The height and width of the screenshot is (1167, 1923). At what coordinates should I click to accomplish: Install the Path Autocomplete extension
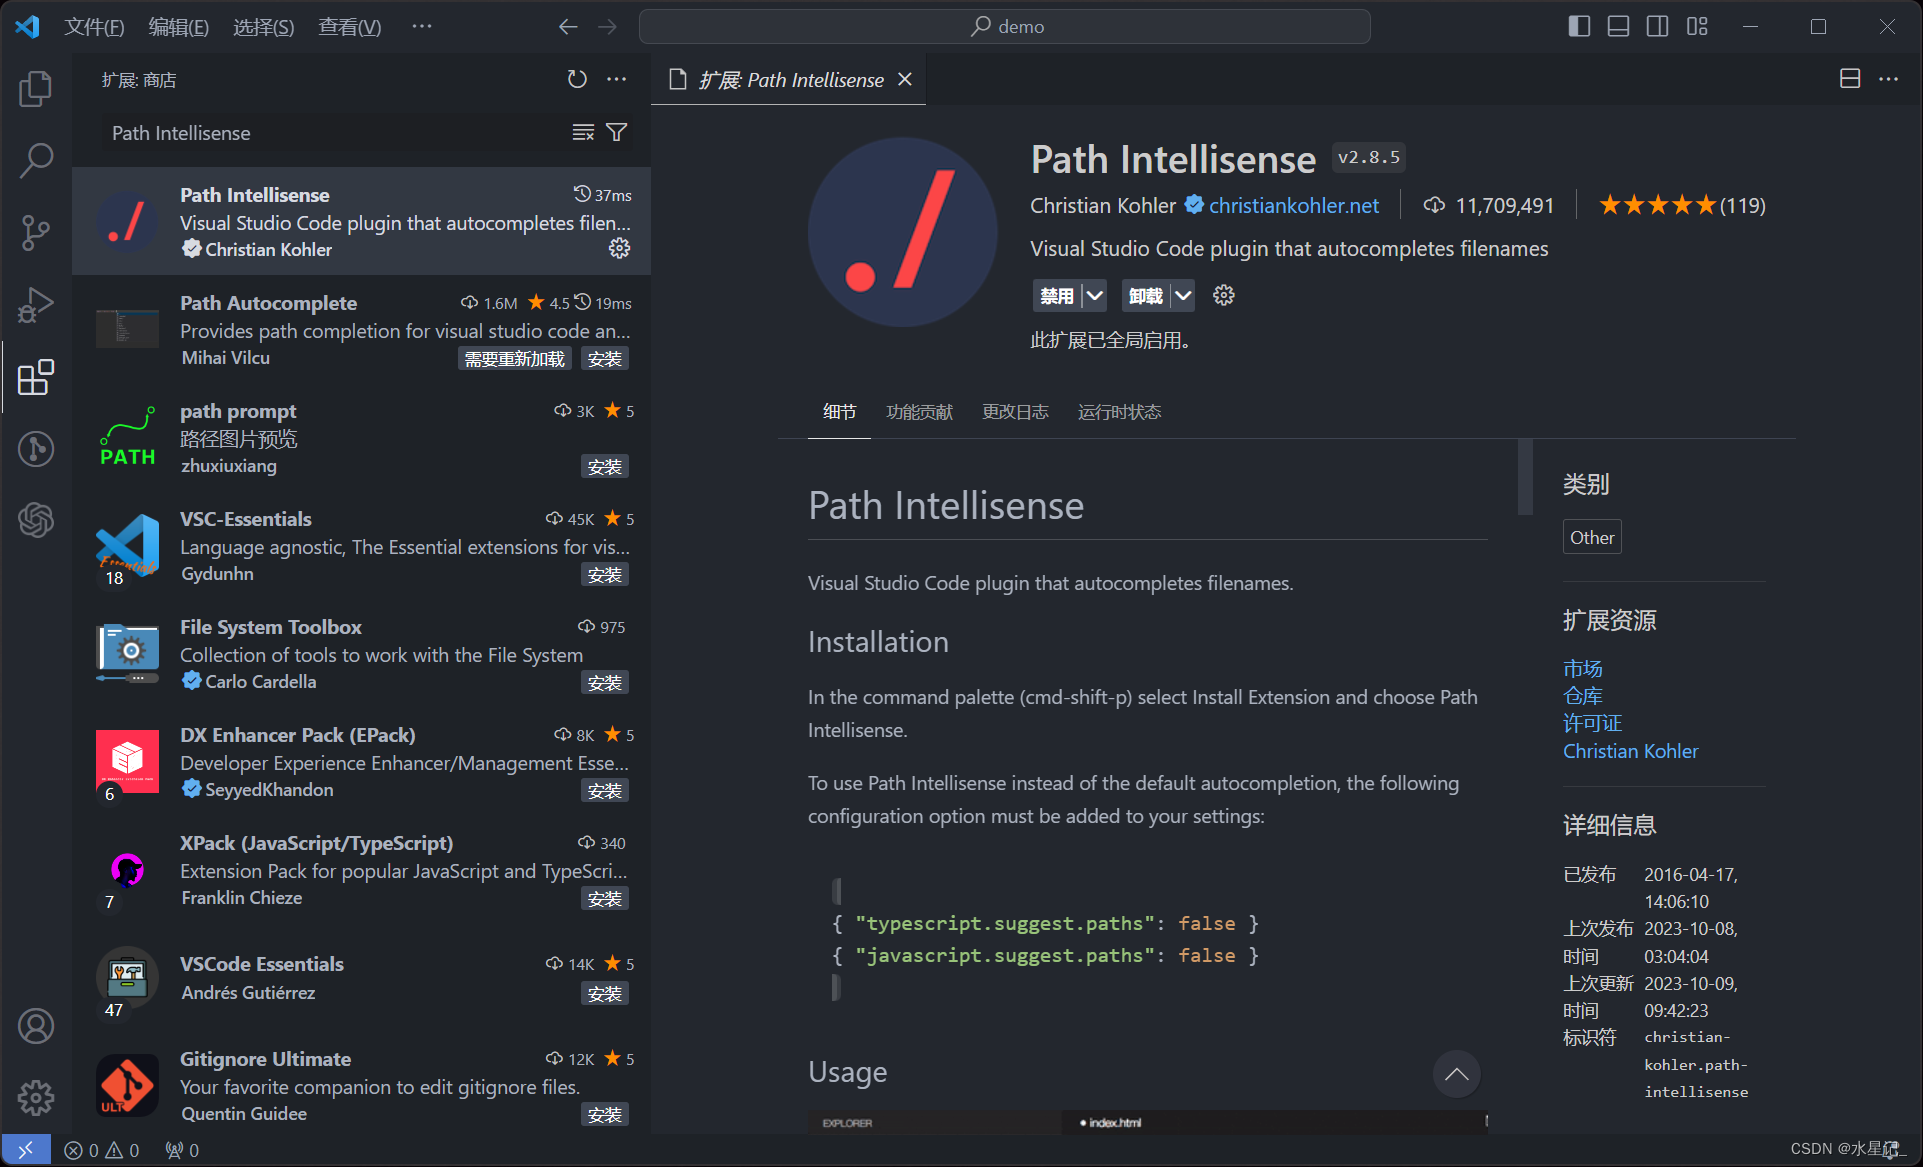(x=605, y=359)
